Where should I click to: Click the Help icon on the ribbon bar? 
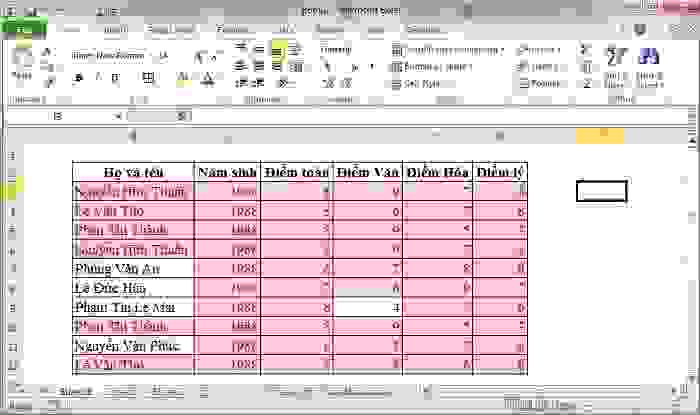641,29
